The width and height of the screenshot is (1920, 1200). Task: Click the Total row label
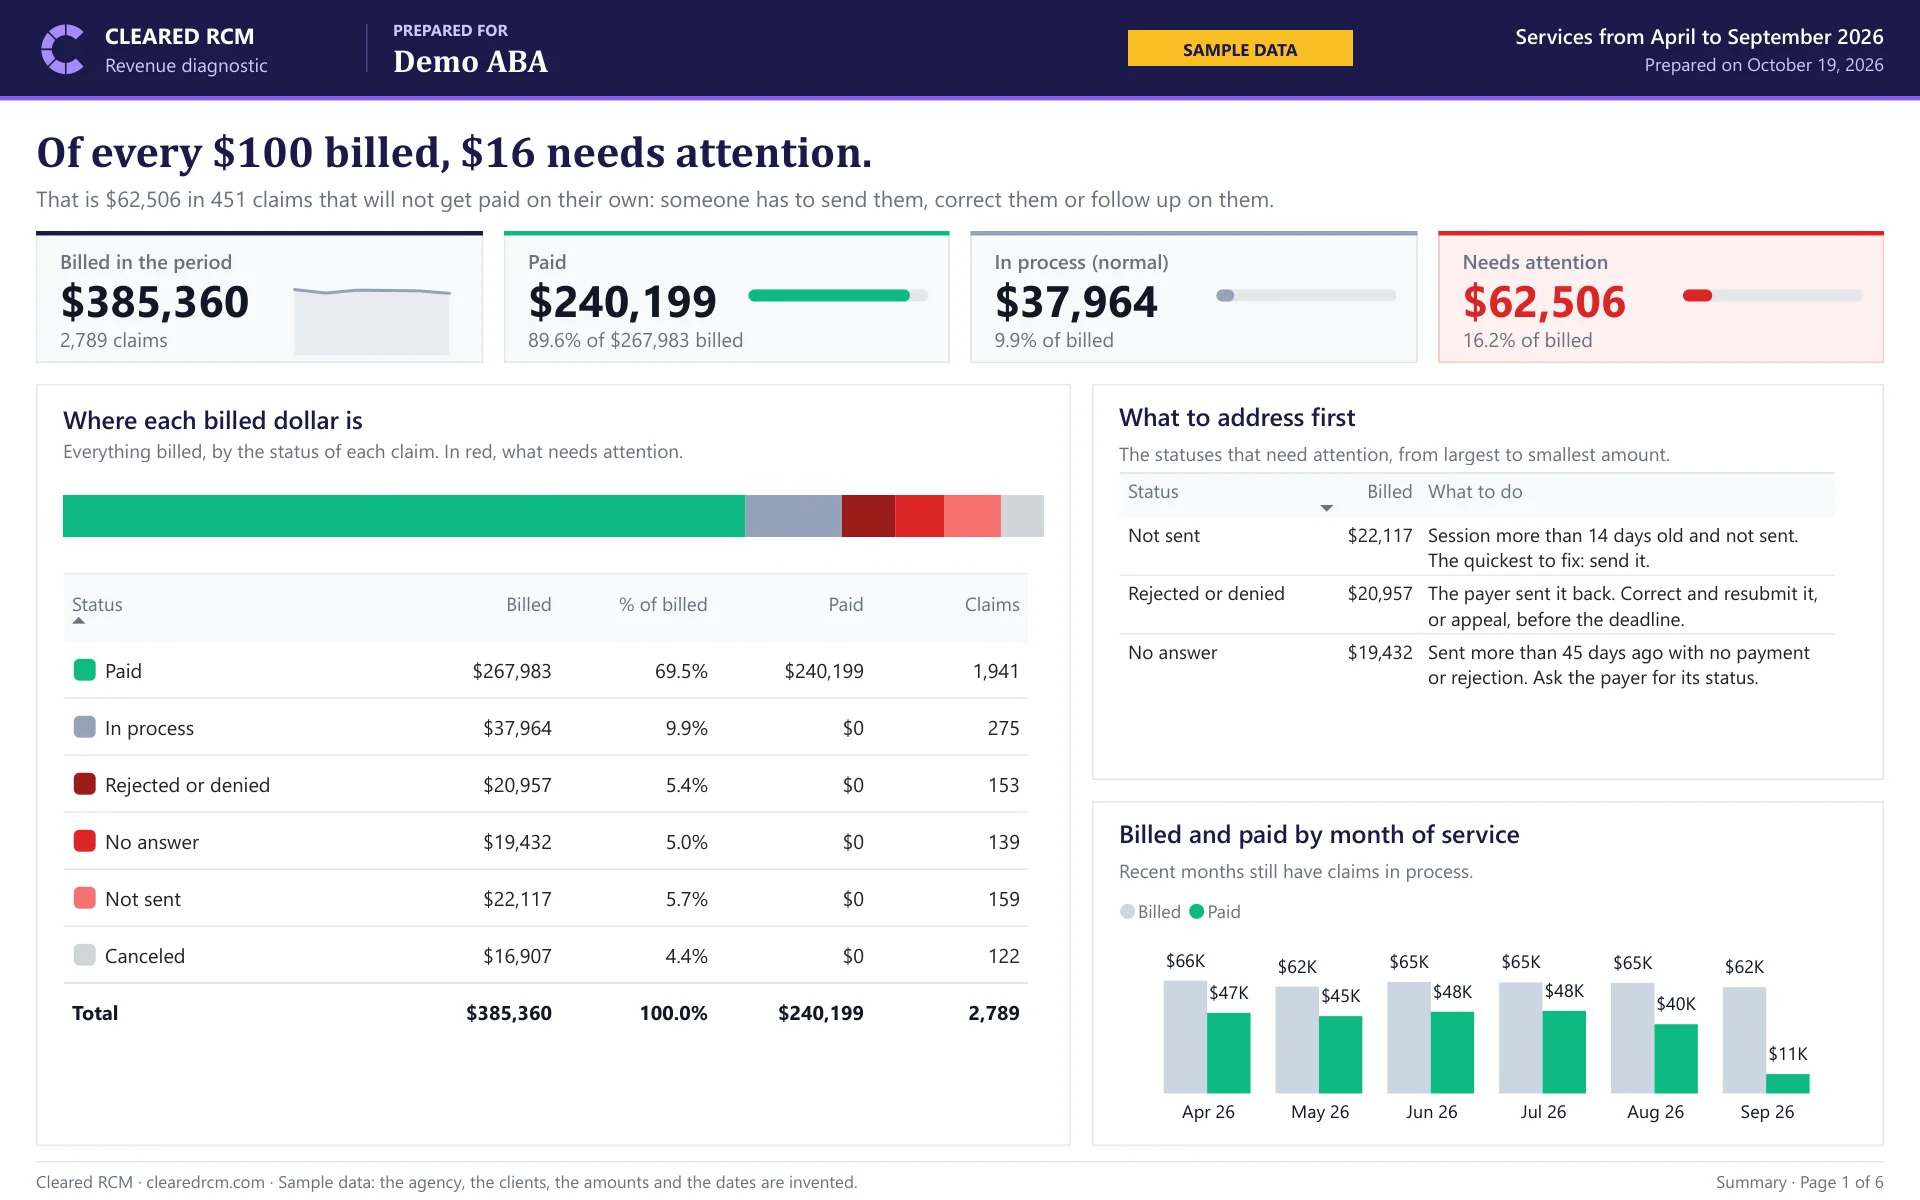click(x=95, y=1013)
